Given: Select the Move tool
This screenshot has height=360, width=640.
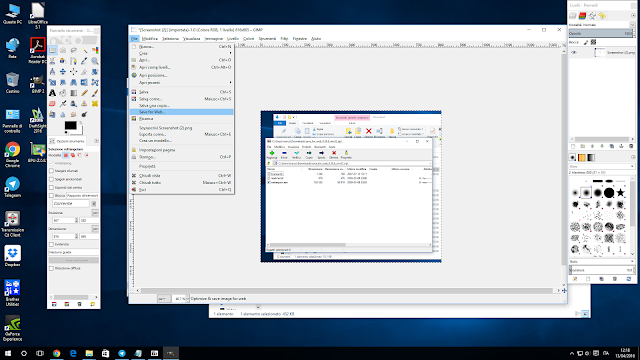Looking at the screenshot, I should click(x=63, y=71).
